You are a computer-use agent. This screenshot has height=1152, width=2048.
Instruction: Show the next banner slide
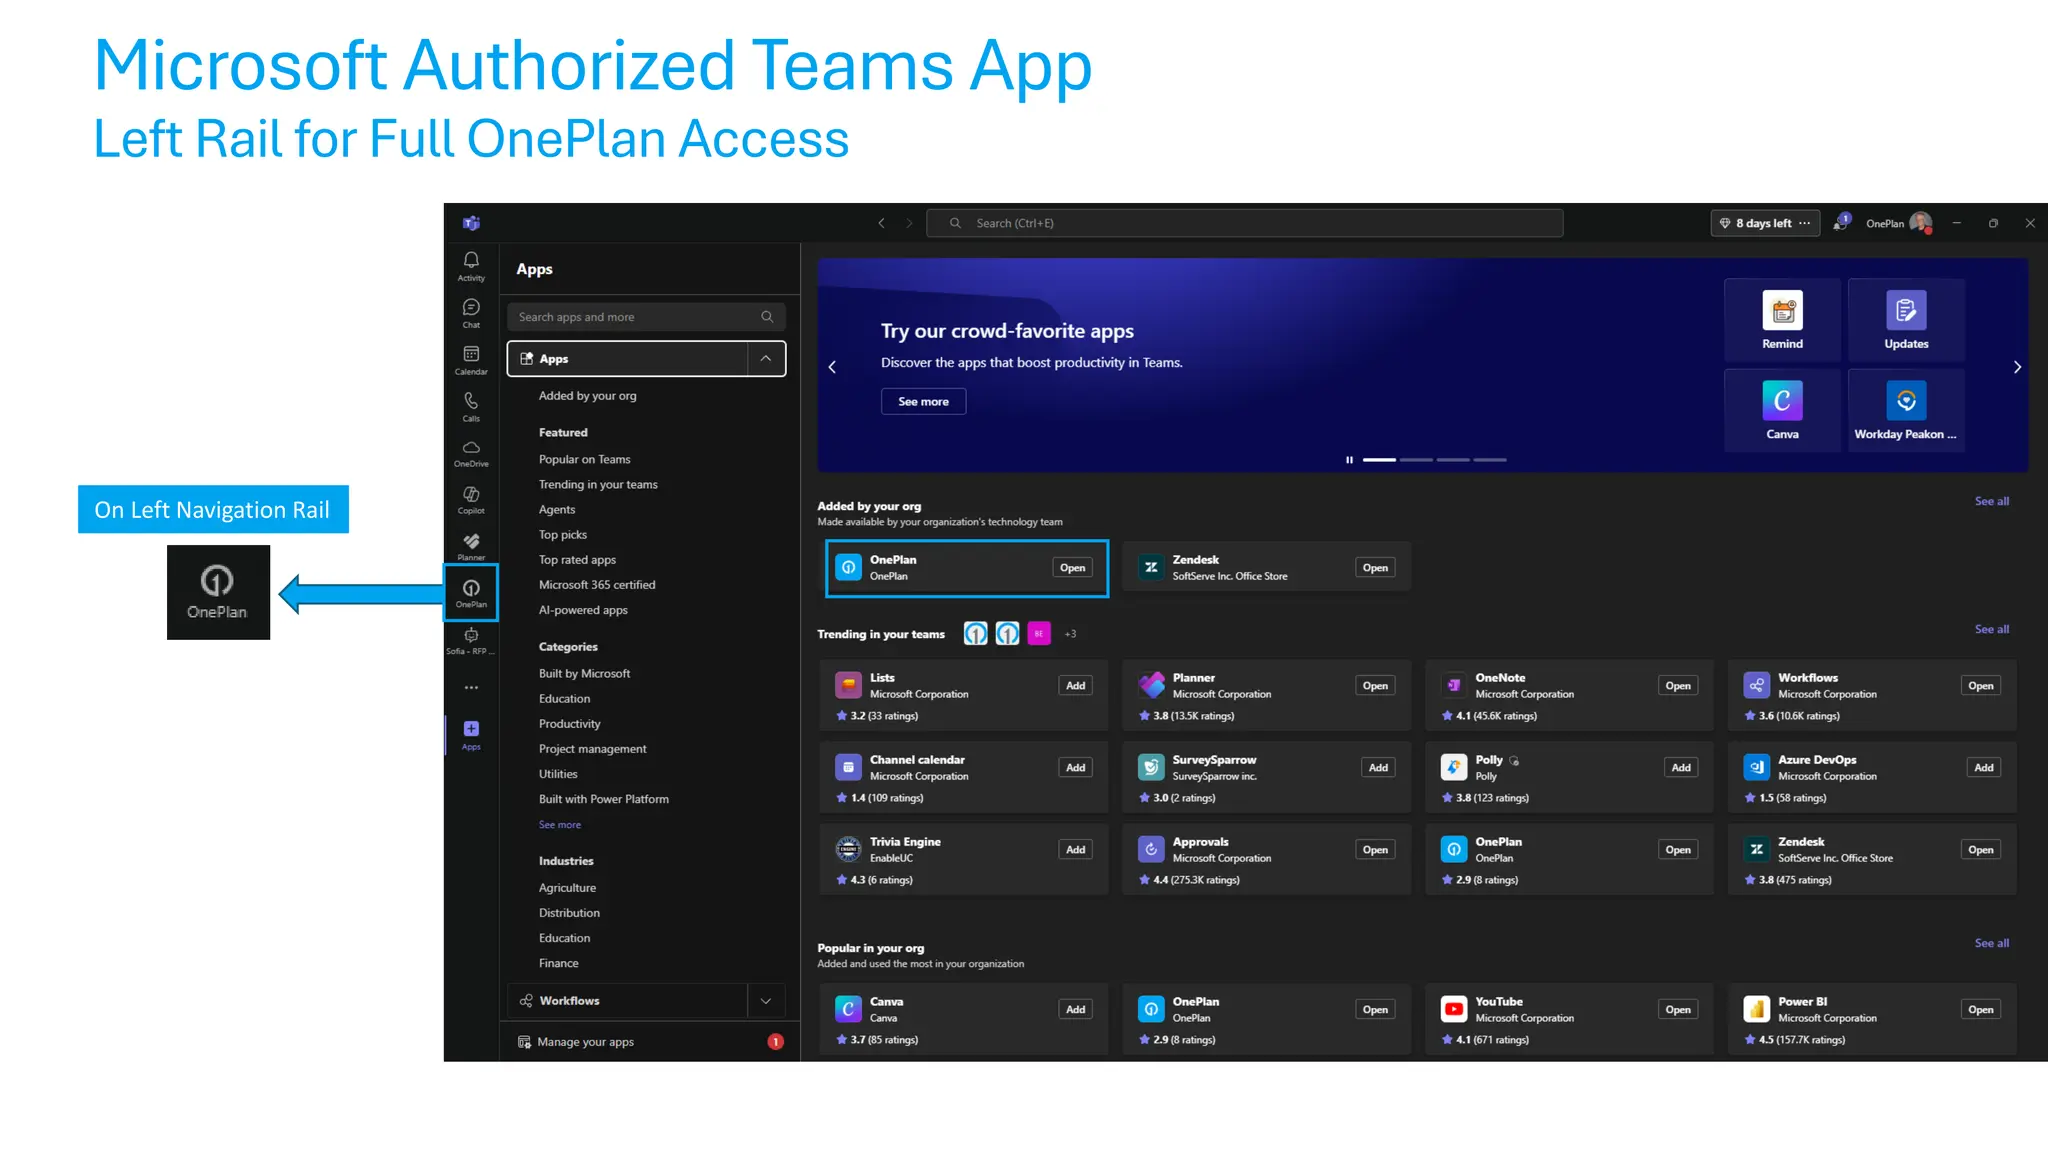pyautogui.click(x=2017, y=367)
